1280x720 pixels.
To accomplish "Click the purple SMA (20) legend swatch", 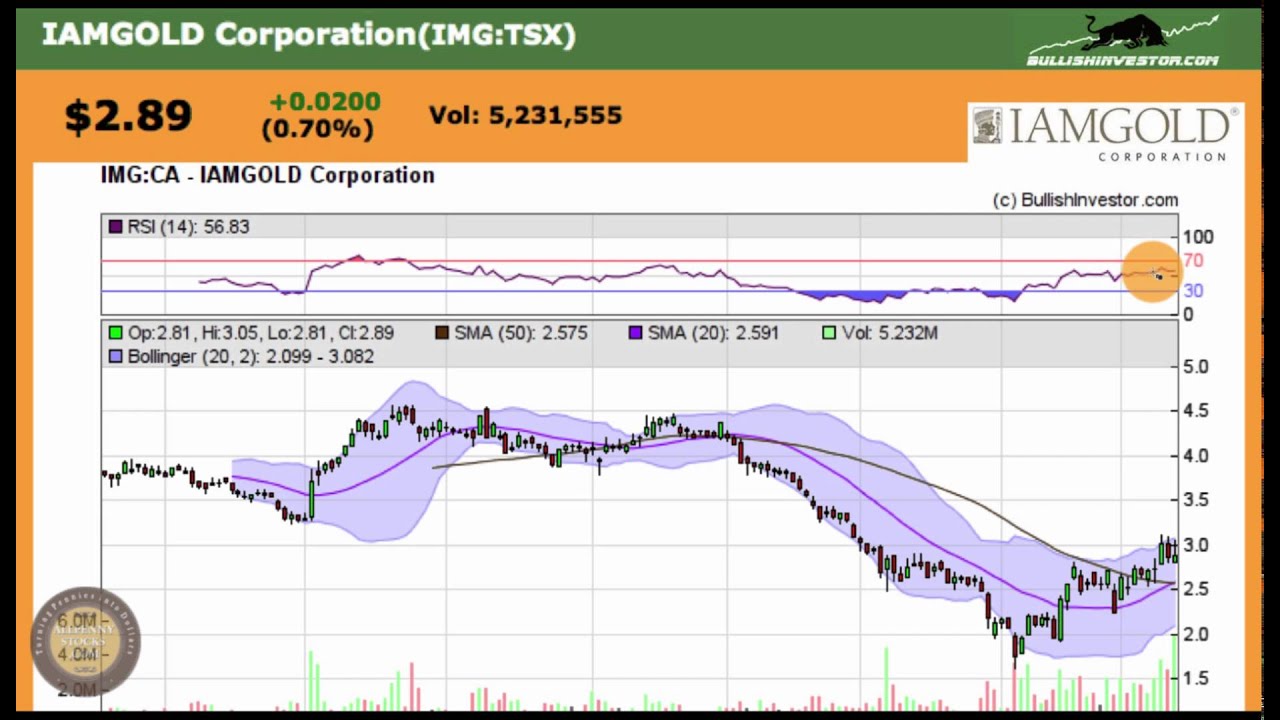I will [x=635, y=333].
